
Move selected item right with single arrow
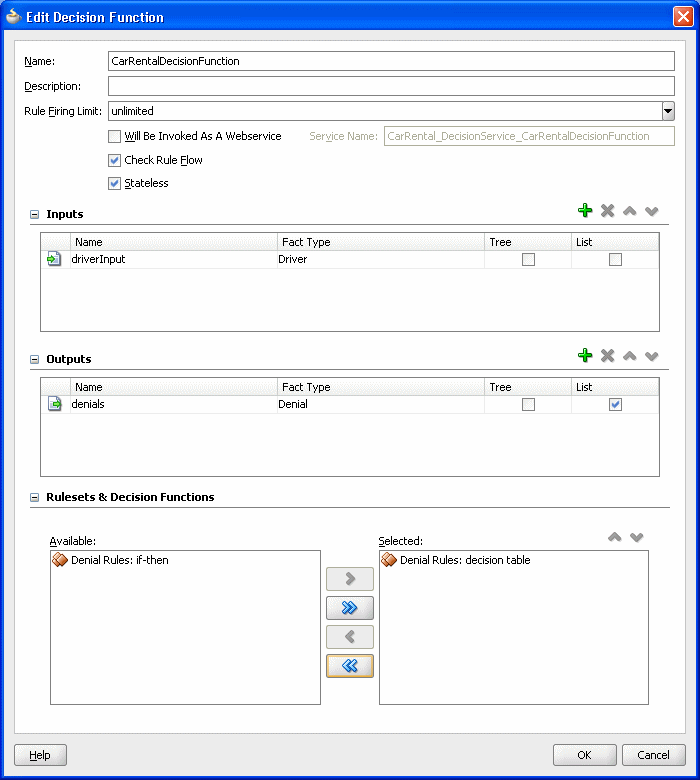coord(350,579)
